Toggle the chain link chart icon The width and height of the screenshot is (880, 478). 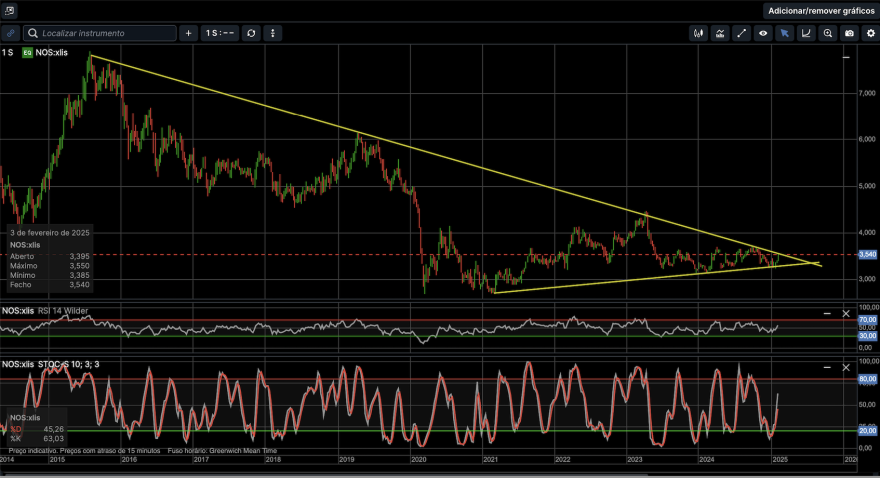(10, 33)
